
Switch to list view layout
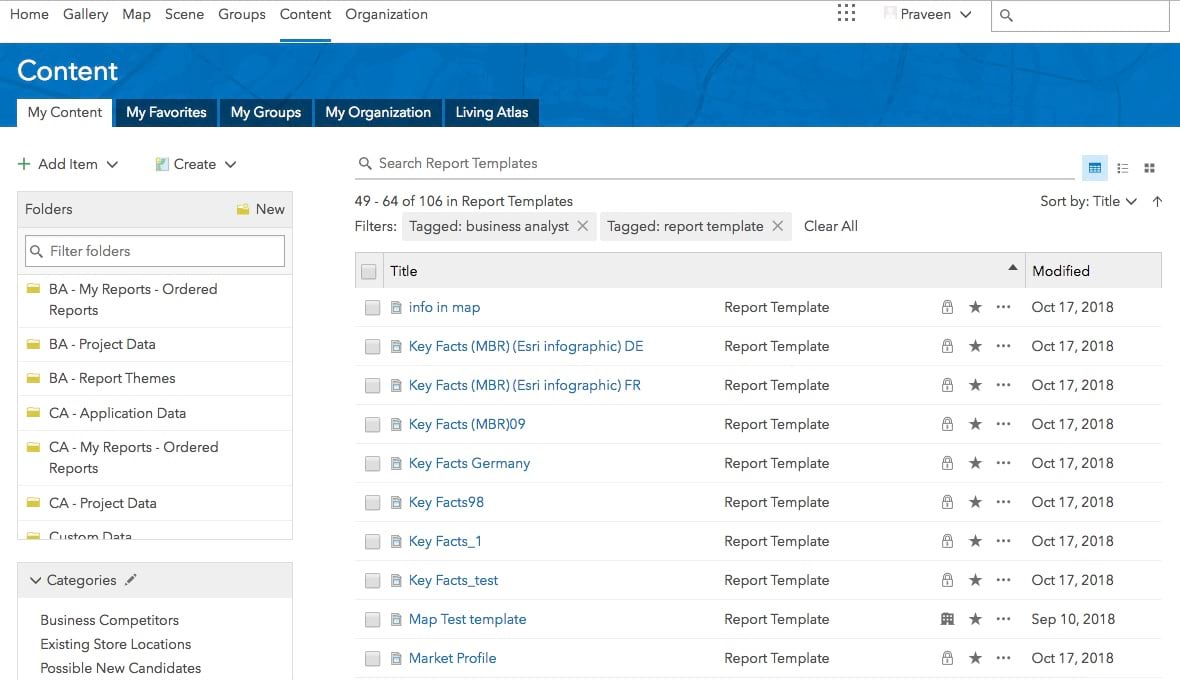coord(1122,168)
